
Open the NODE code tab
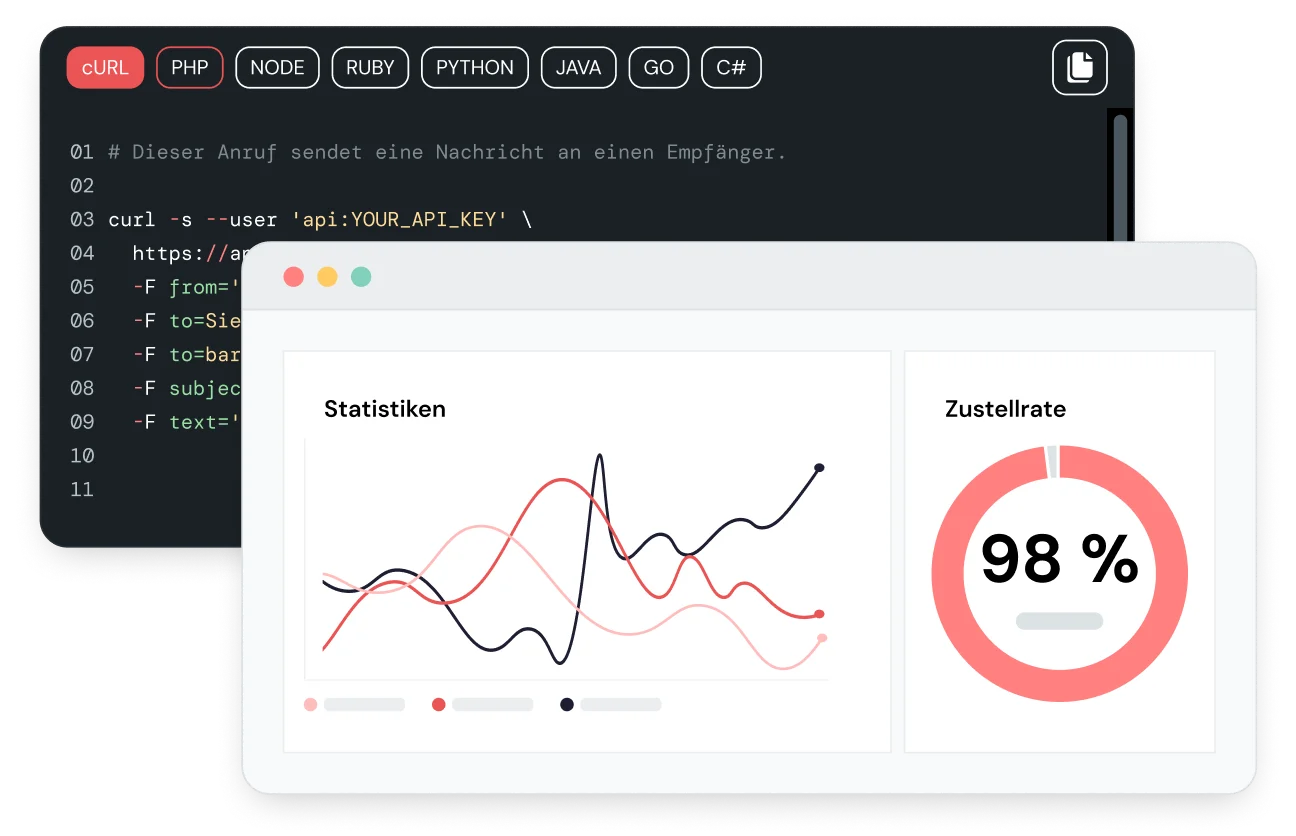[x=277, y=68]
